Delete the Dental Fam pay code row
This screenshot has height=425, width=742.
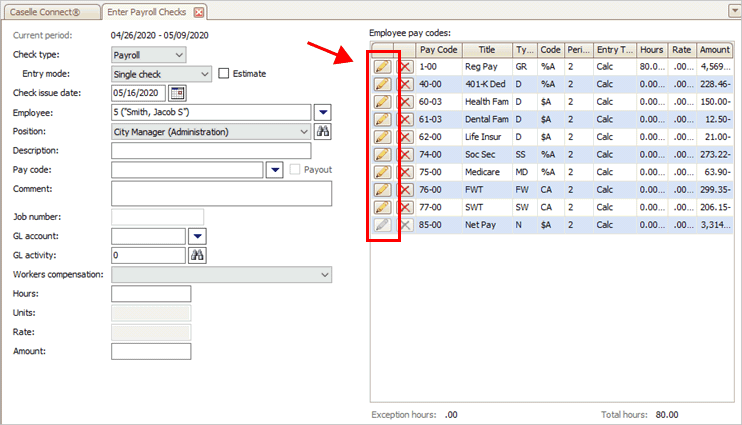tap(405, 119)
